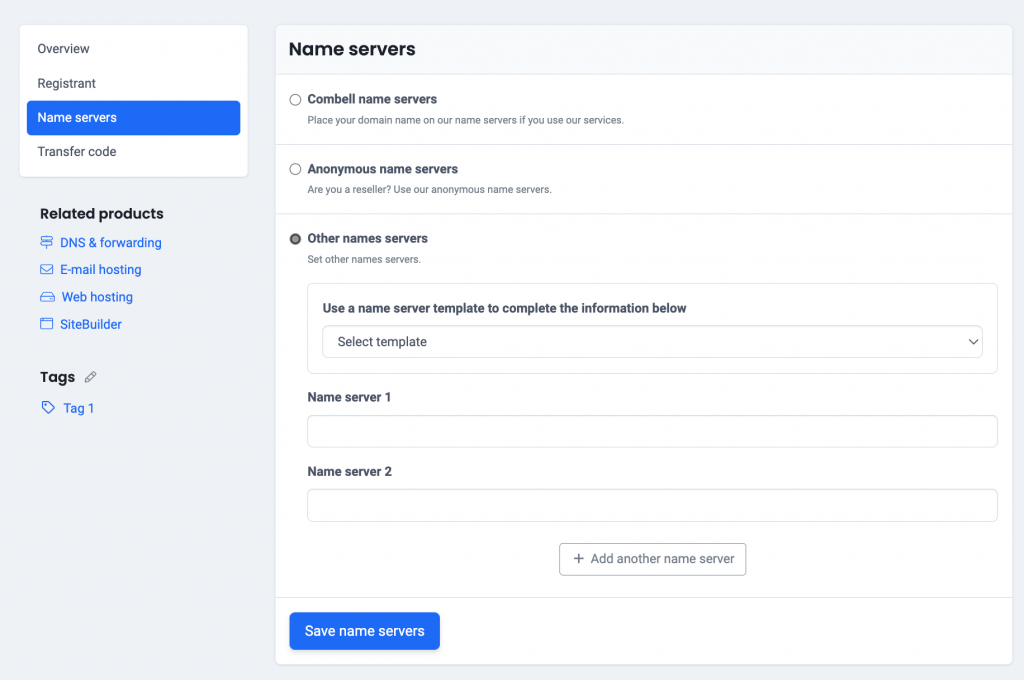
Task: Click the Save name servers button
Action: click(x=364, y=631)
